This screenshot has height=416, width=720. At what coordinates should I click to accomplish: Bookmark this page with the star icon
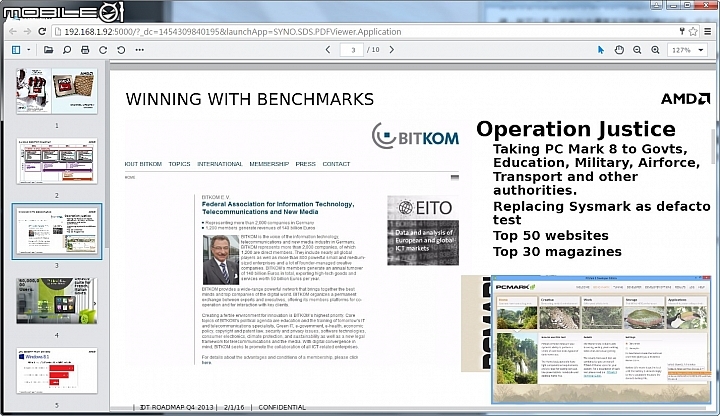pos(693,31)
